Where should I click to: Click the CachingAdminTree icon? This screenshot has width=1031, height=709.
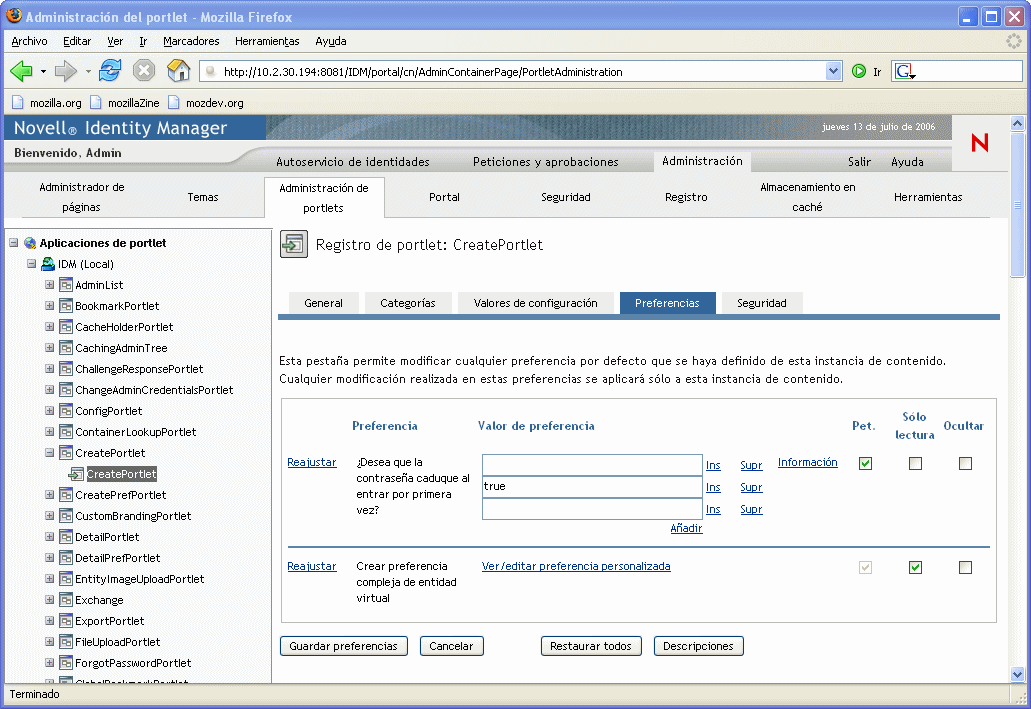pos(66,348)
